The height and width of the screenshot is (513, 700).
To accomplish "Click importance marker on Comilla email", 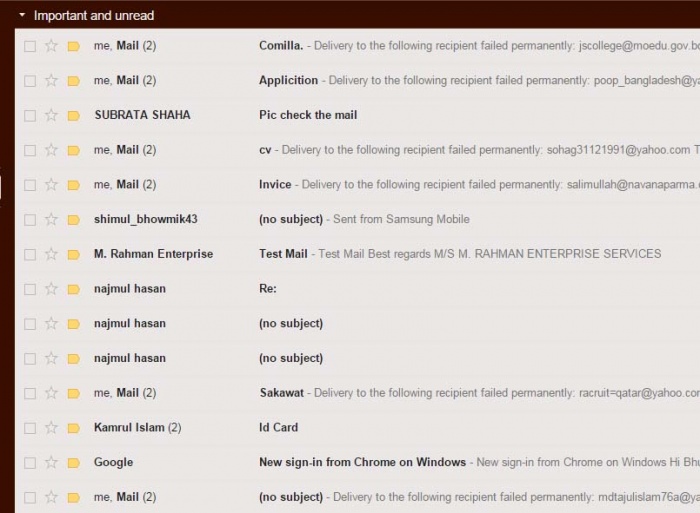I will click(x=73, y=46).
